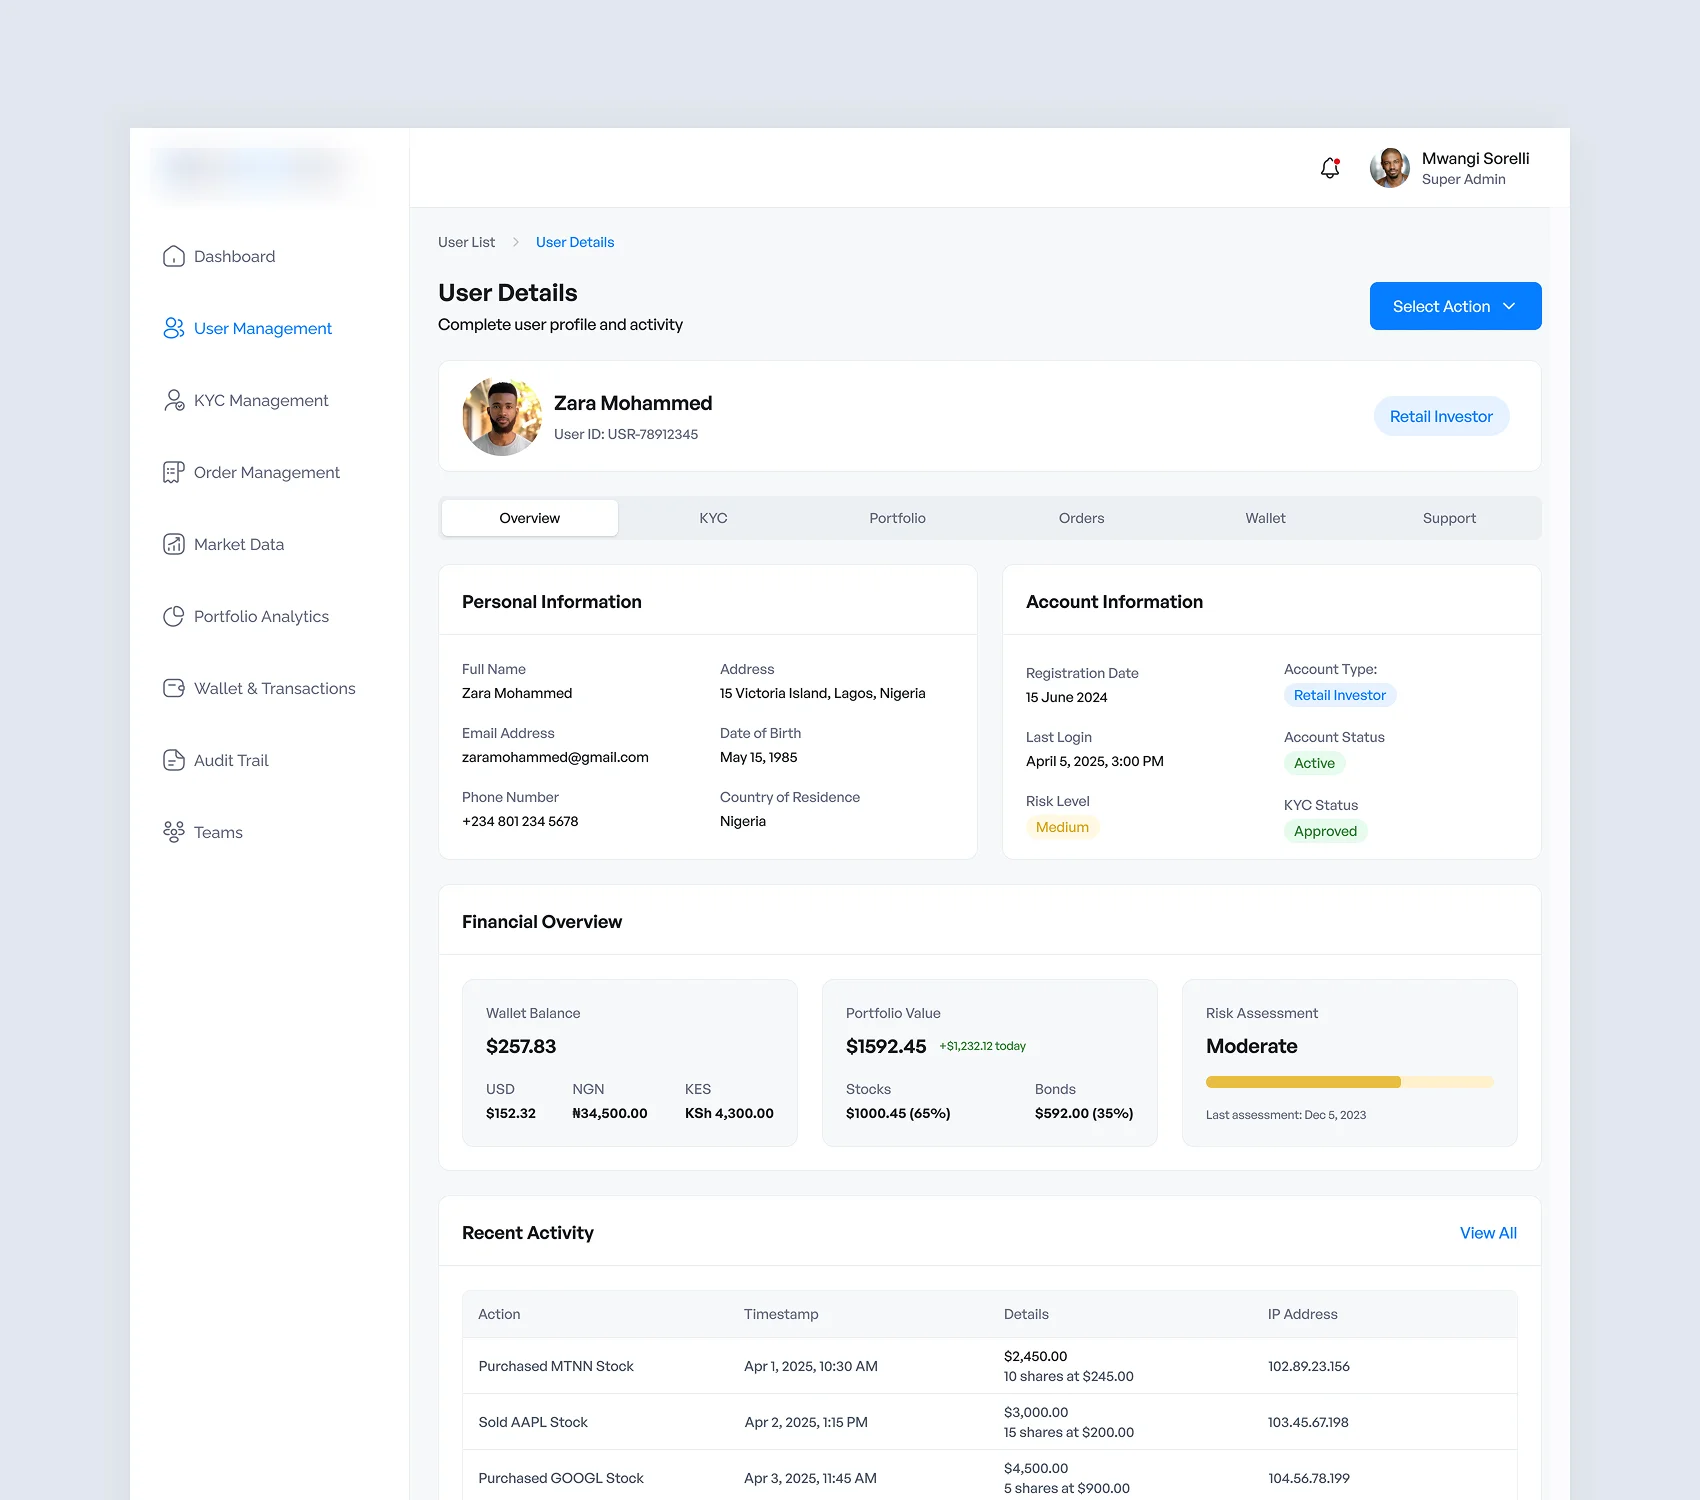Click the Market Data chart icon
The height and width of the screenshot is (1500, 1700).
pos(174,544)
